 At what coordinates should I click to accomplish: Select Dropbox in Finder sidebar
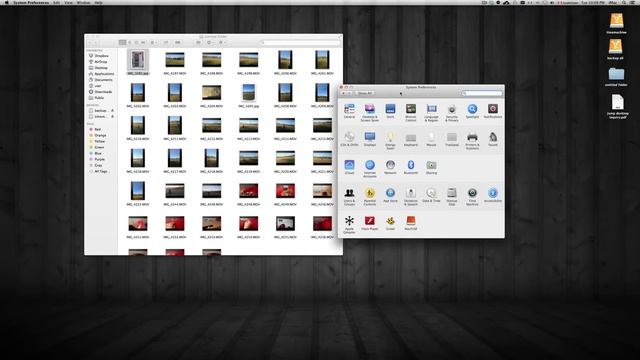point(98,56)
